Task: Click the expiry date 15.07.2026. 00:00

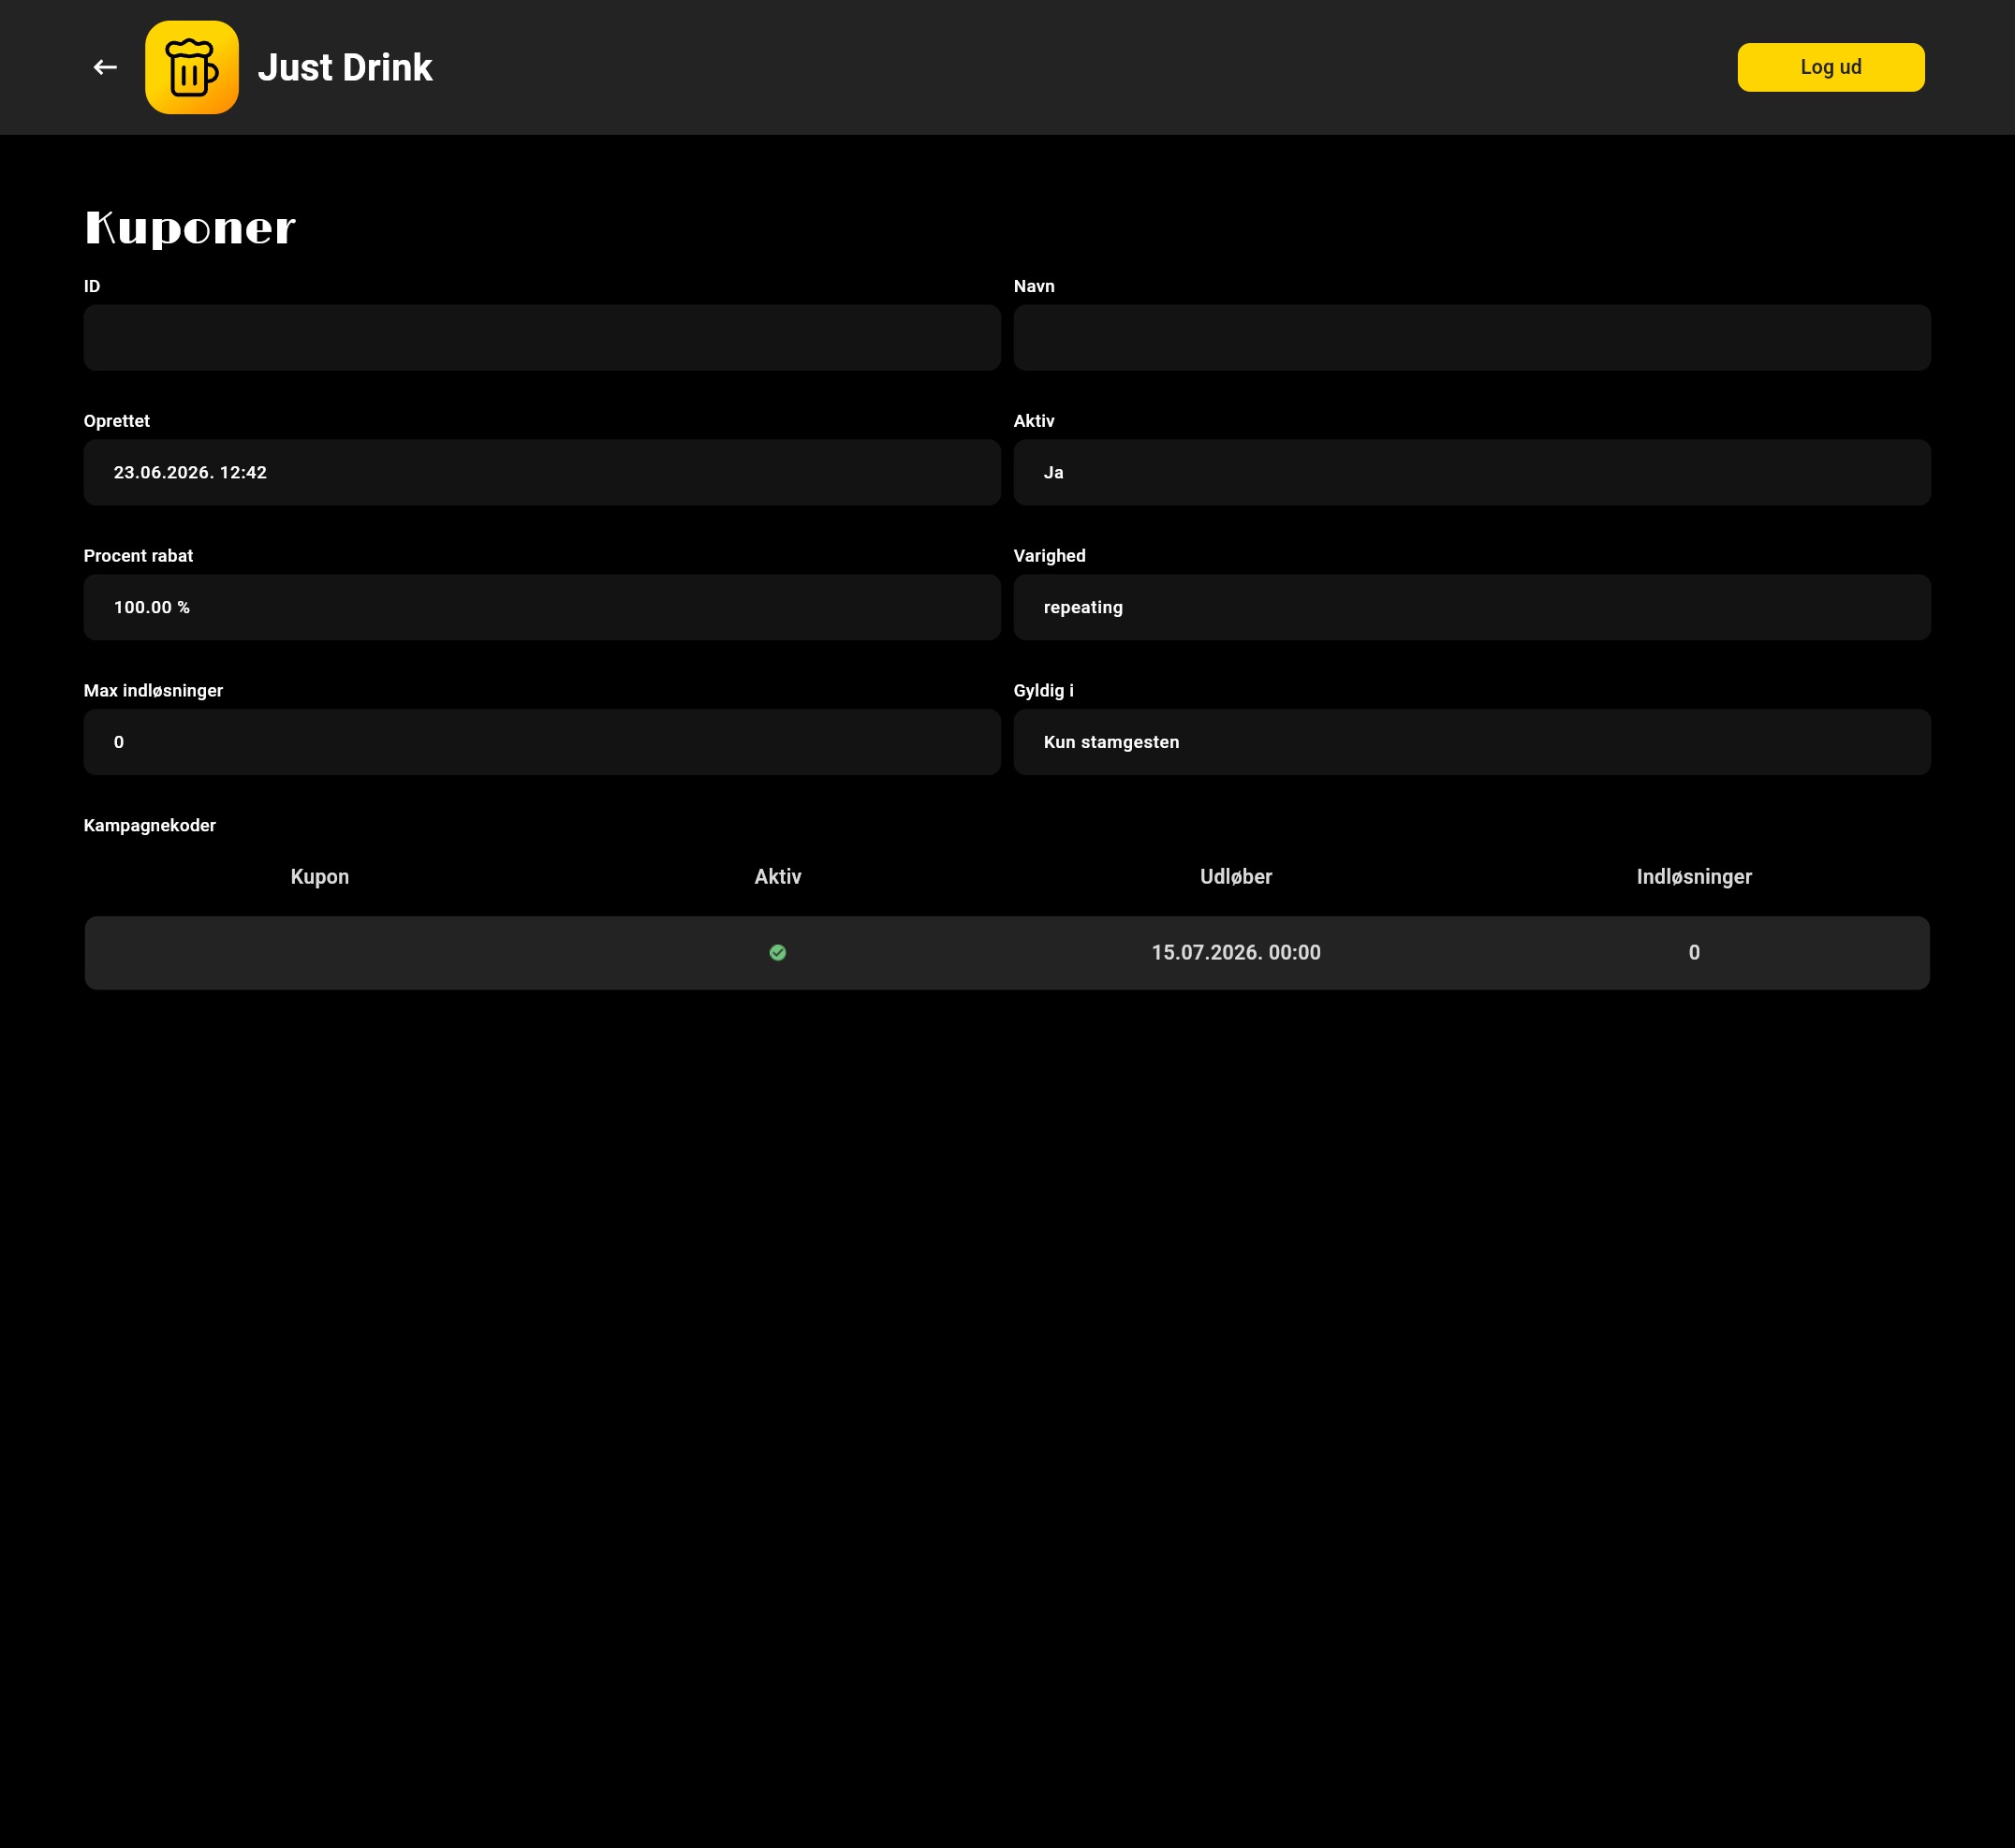Action: (x=1236, y=953)
